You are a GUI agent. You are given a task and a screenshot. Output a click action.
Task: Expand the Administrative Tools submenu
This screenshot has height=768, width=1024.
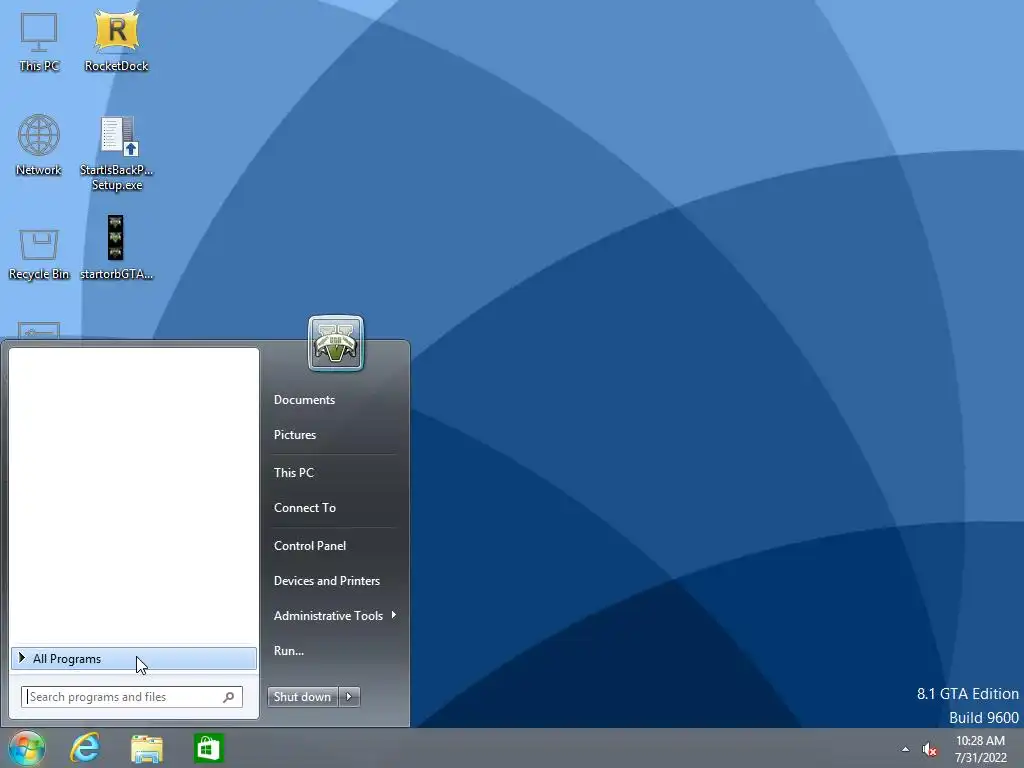pyautogui.click(x=335, y=616)
